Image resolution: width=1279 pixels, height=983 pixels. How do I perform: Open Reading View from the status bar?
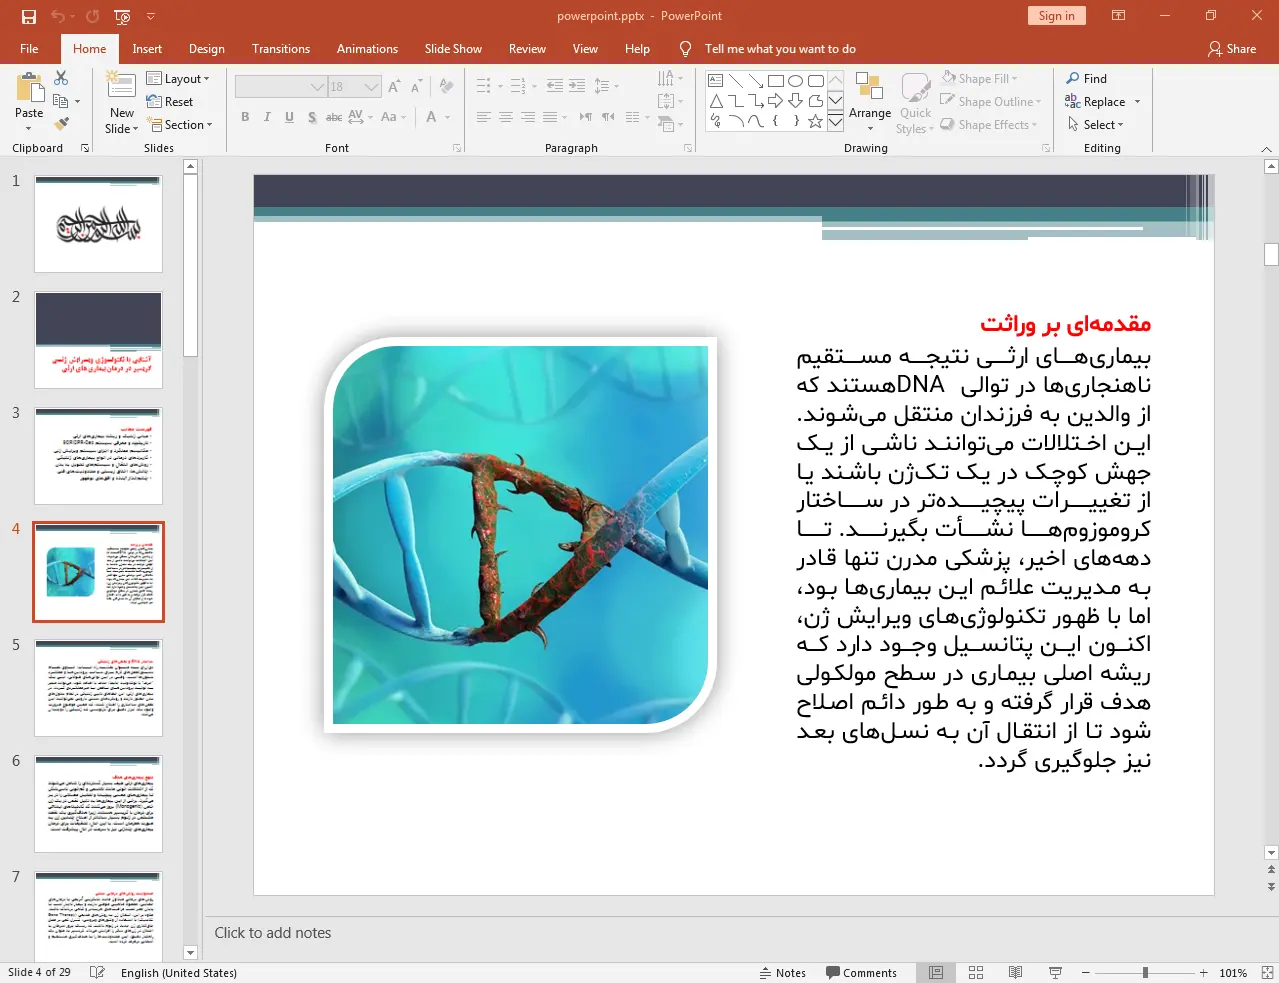tap(1015, 972)
